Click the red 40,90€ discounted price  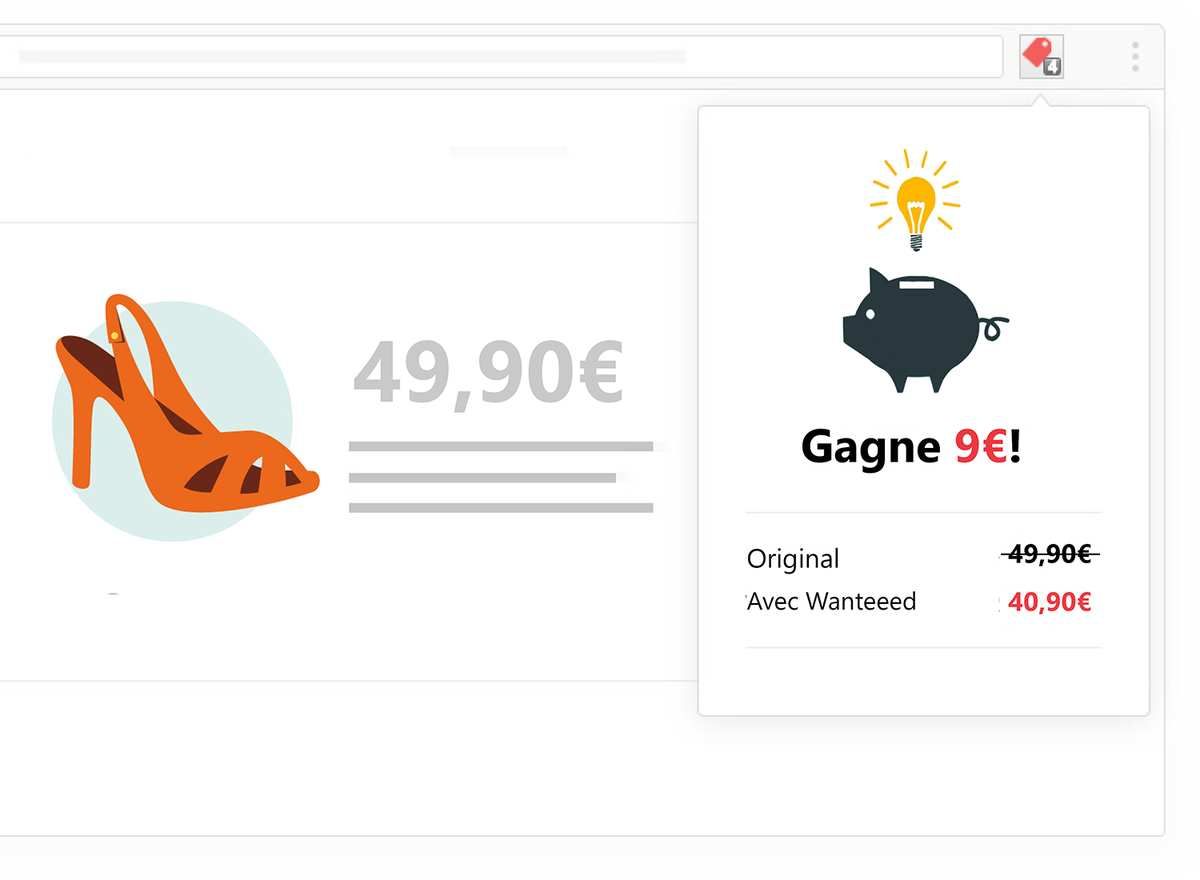pos(1049,603)
